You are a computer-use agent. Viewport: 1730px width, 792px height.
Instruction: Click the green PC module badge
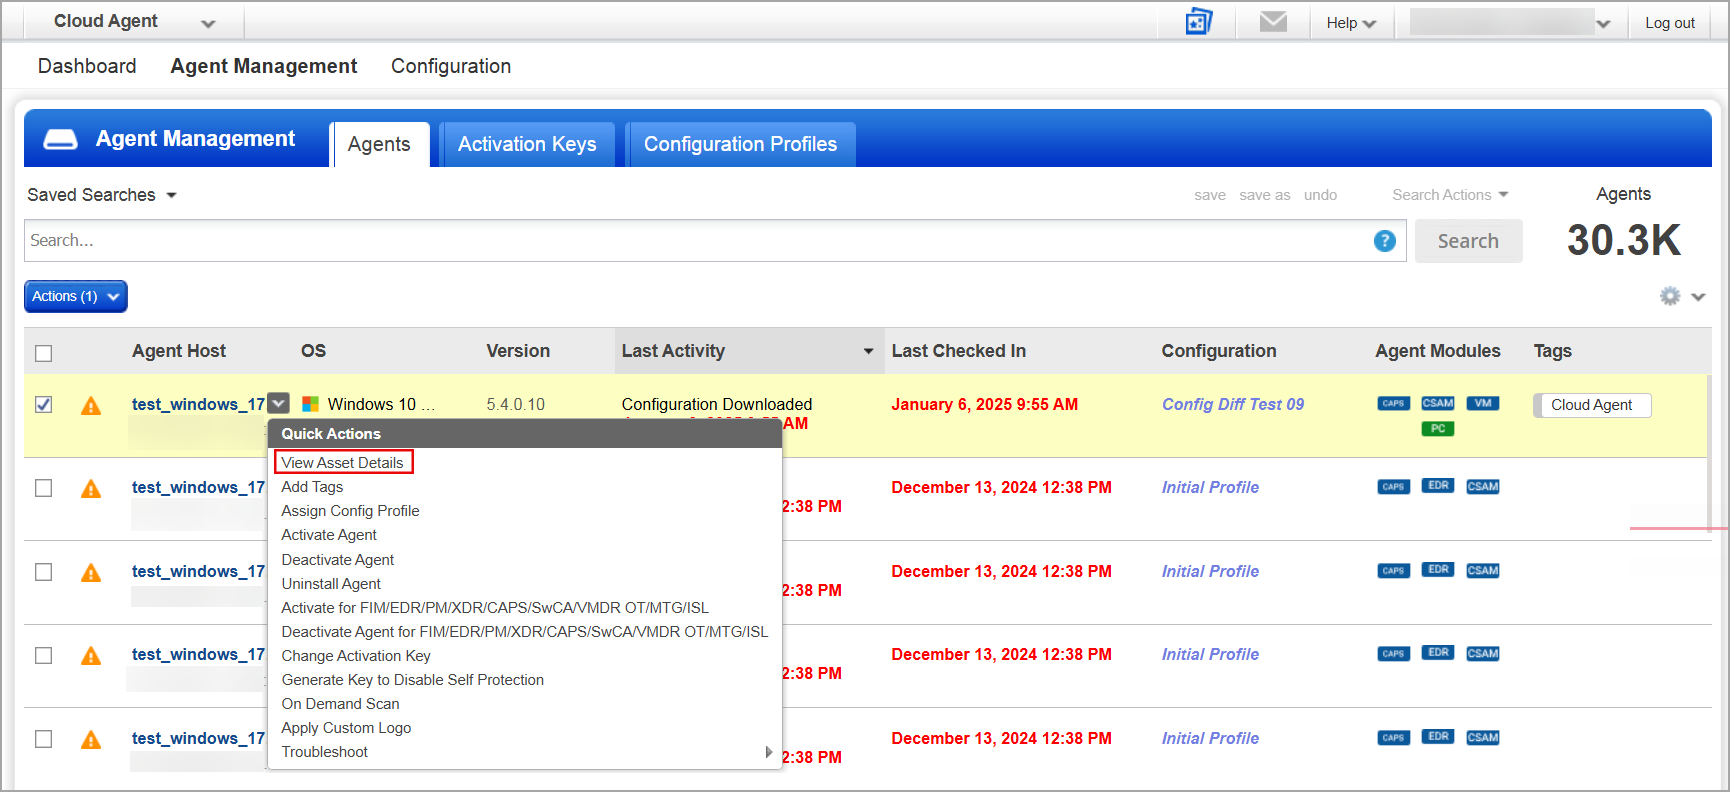(1438, 428)
